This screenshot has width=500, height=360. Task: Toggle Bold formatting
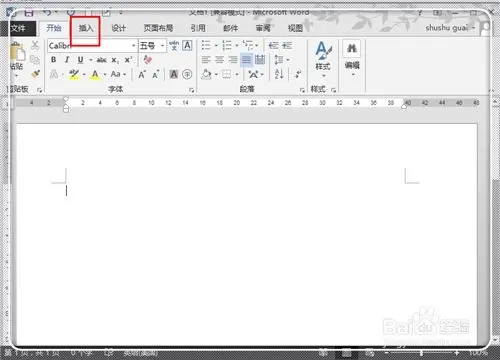(53, 60)
